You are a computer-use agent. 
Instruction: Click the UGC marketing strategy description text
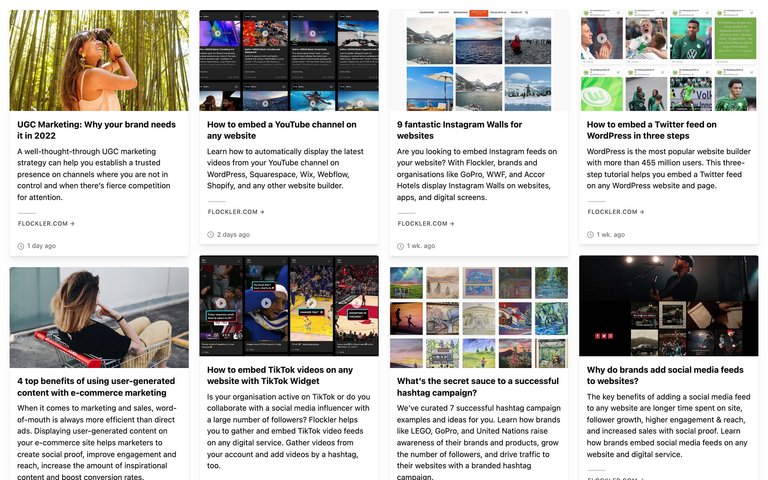coord(94,174)
